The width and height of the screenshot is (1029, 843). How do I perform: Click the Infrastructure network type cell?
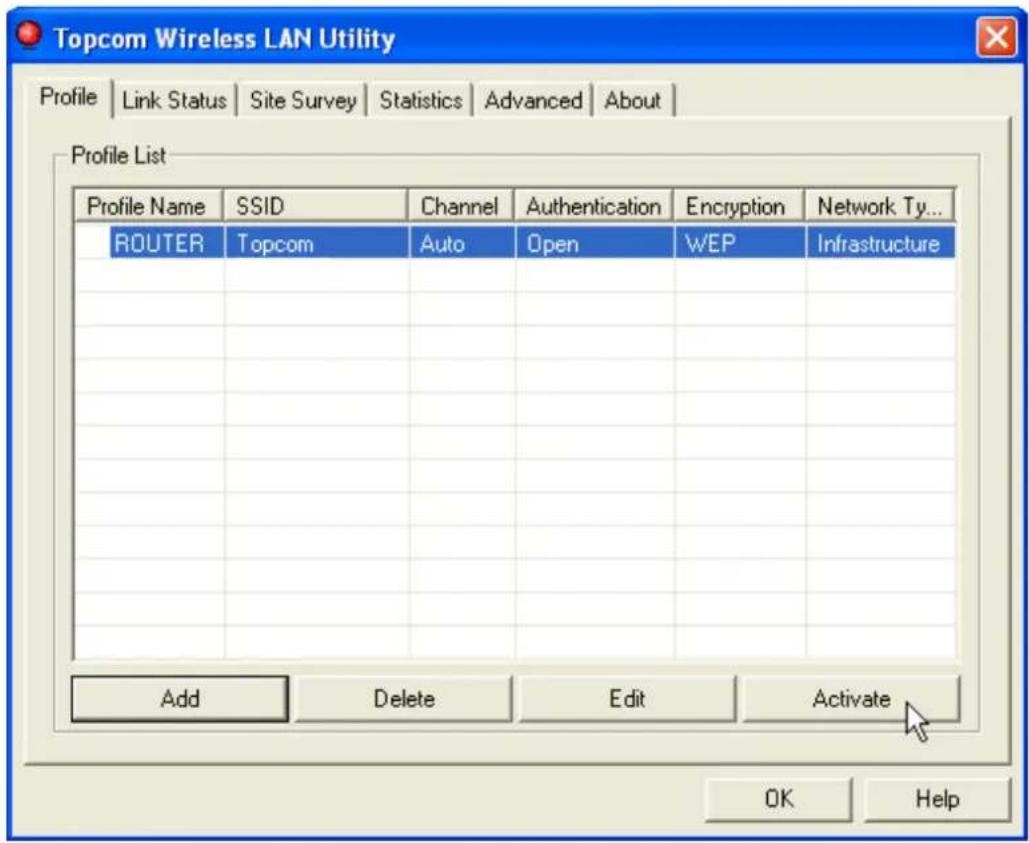(880, 243)
